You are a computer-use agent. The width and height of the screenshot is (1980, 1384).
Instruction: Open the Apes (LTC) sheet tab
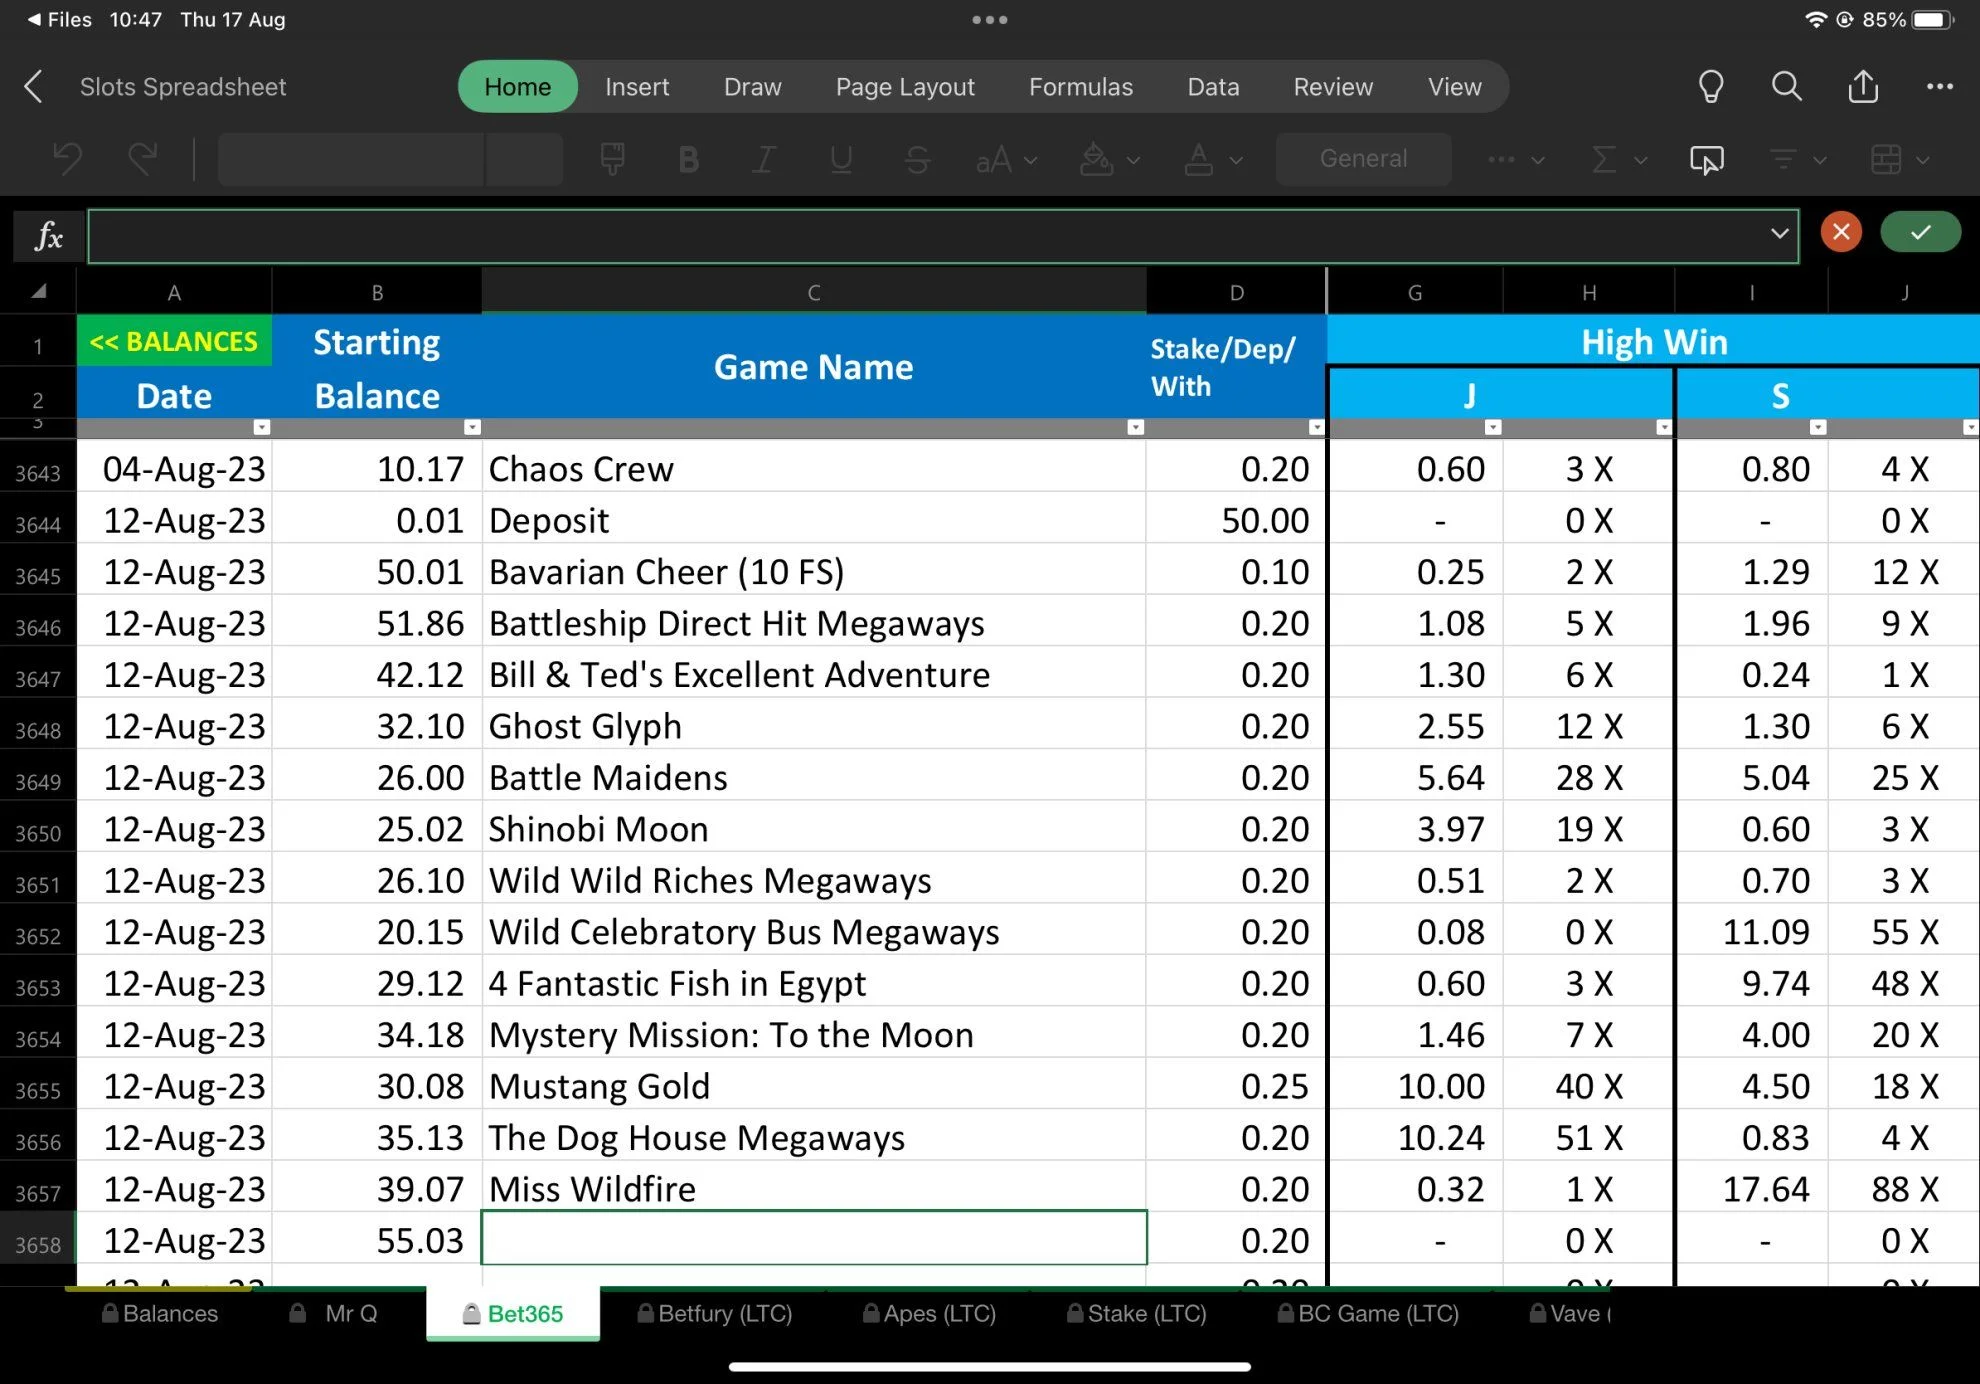point(930,1313)
